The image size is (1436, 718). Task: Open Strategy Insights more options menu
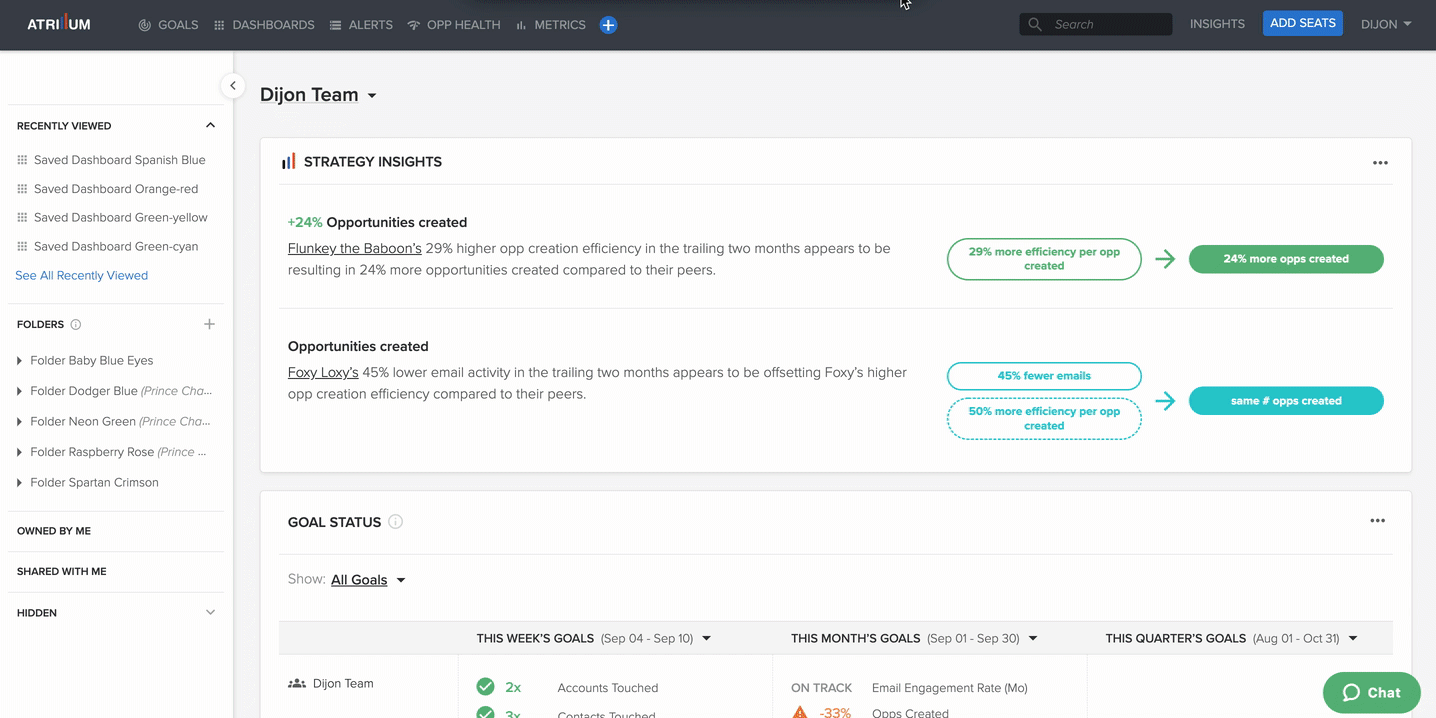1380,163
